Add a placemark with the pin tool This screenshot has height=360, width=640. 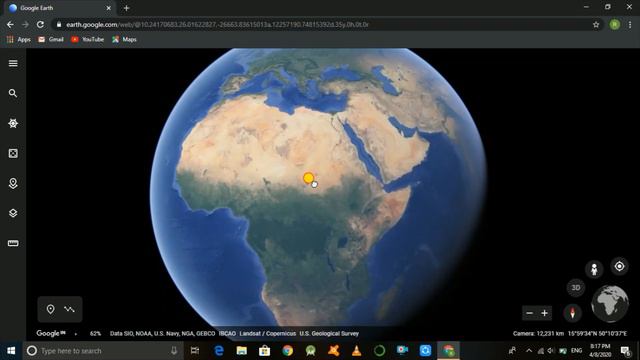50,309
